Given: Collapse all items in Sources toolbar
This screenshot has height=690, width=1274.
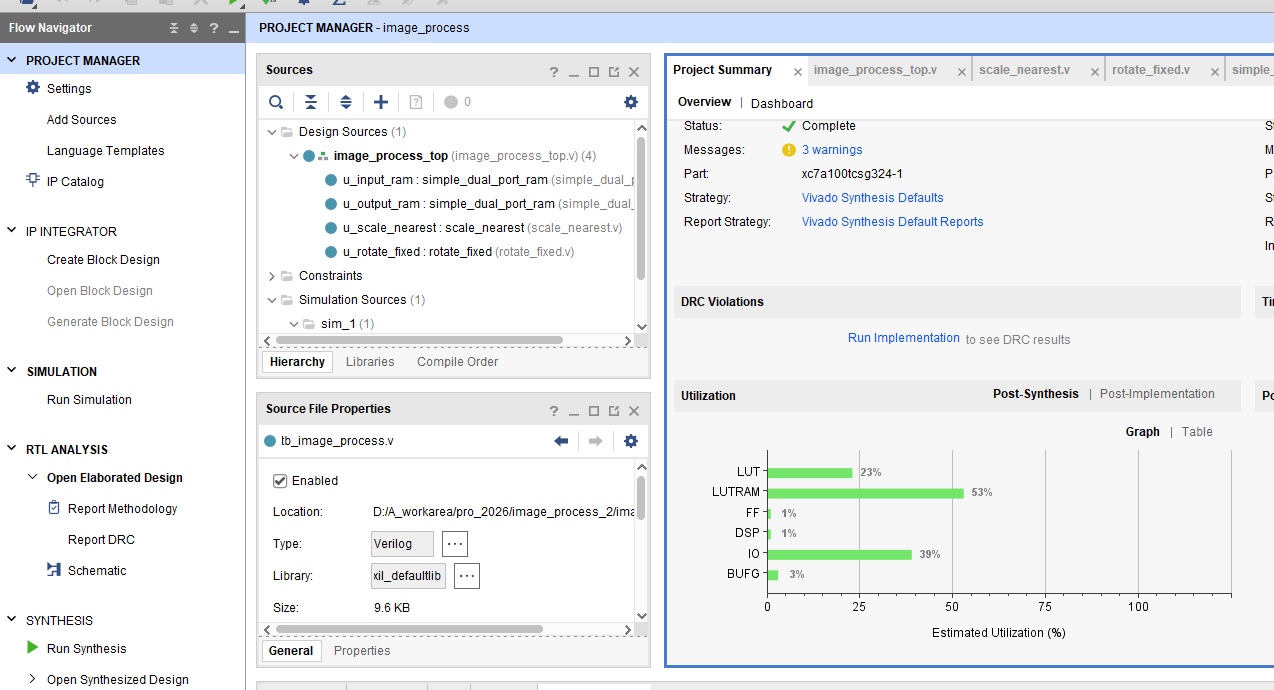Looking at the screenshot, I should pyautogui.click(x=311, y=102).
